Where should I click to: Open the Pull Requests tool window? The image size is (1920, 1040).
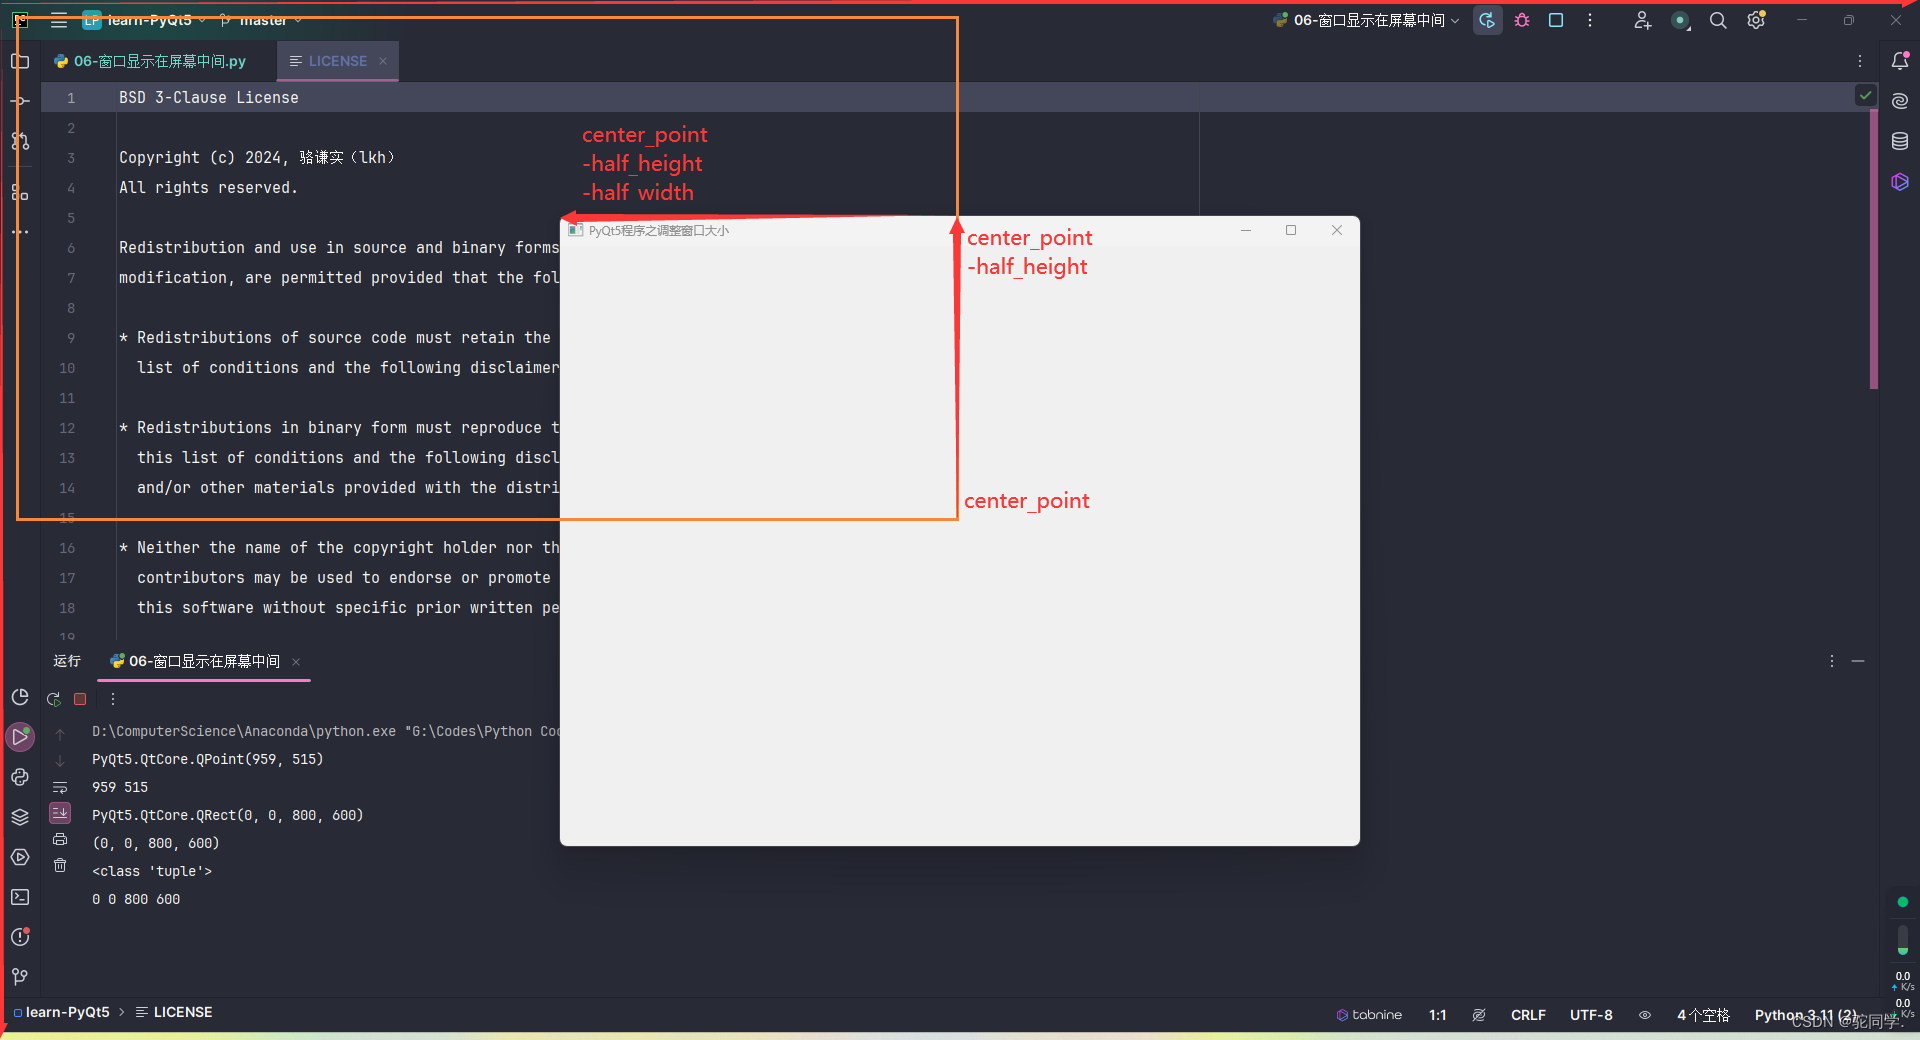coord(20,141)
